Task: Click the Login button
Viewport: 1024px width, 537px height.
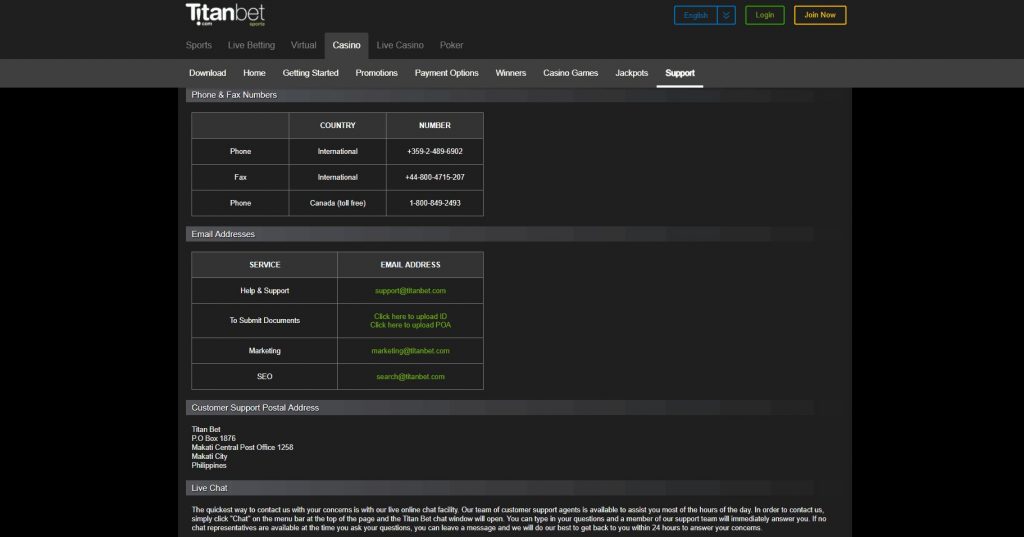Action: tap(765, 15)
